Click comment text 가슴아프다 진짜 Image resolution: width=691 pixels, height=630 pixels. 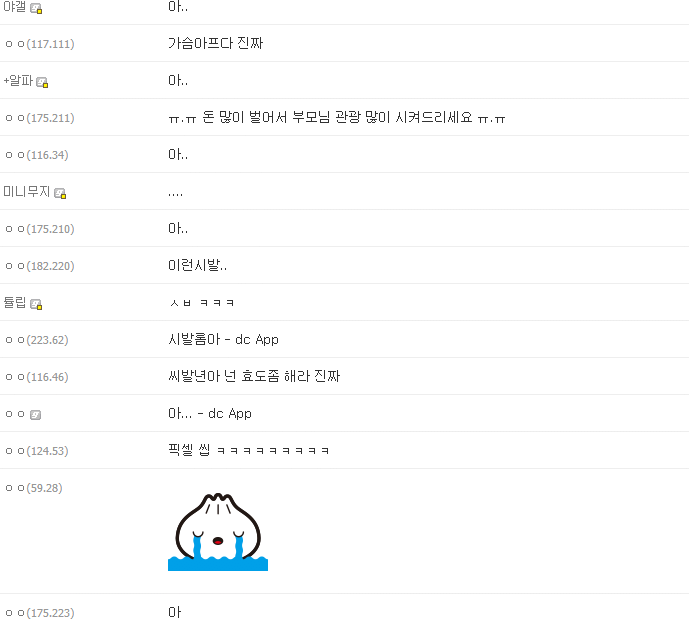click(x=215, y=43)
